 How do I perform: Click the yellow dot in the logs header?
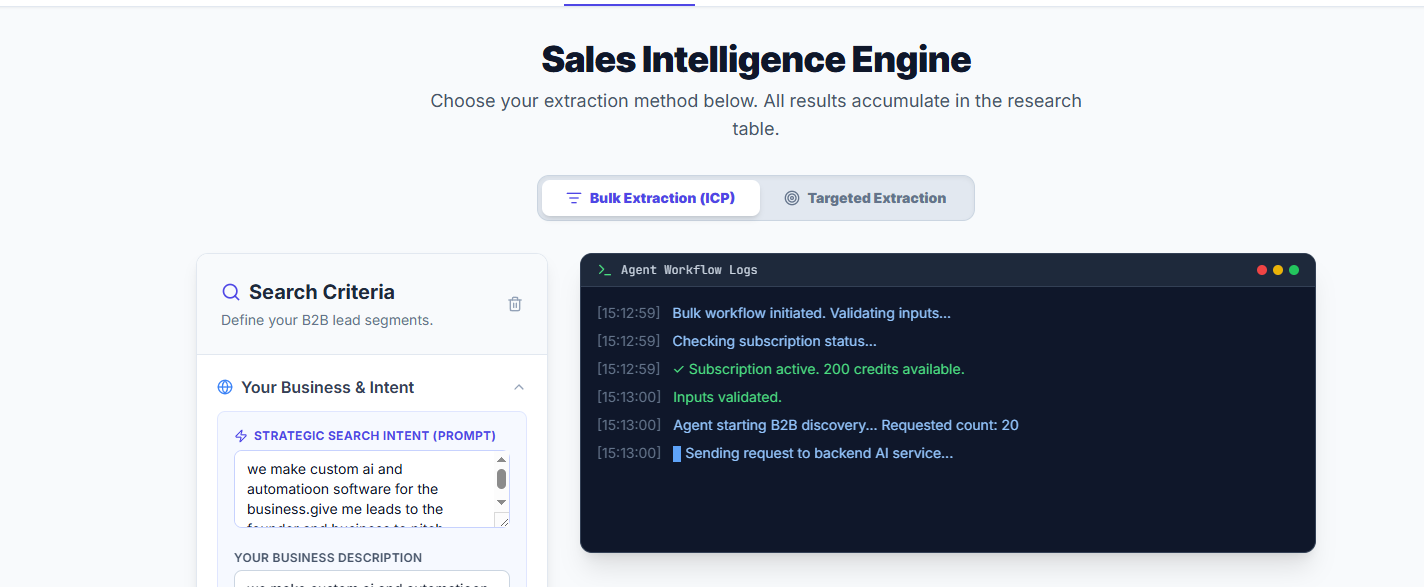coord(1278,270)
